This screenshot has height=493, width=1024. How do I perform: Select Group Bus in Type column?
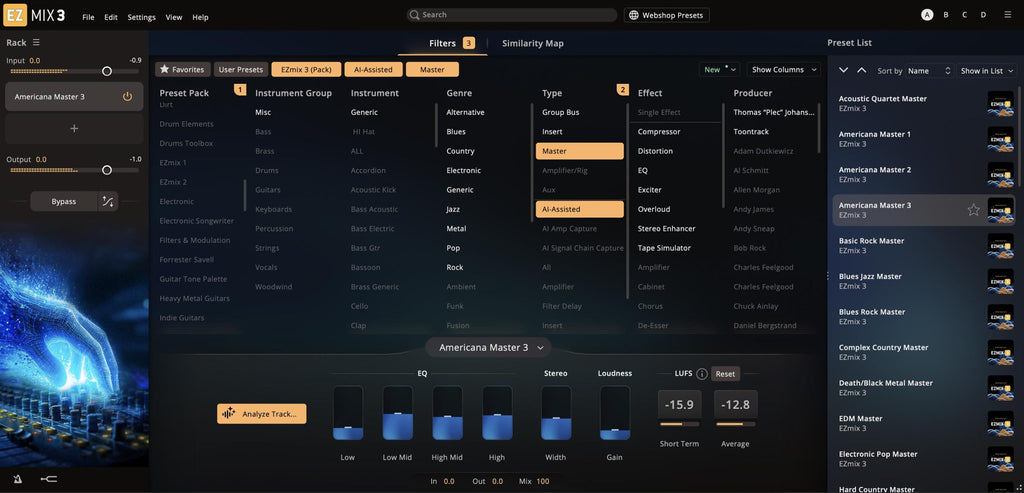click(x=560, y=112)
